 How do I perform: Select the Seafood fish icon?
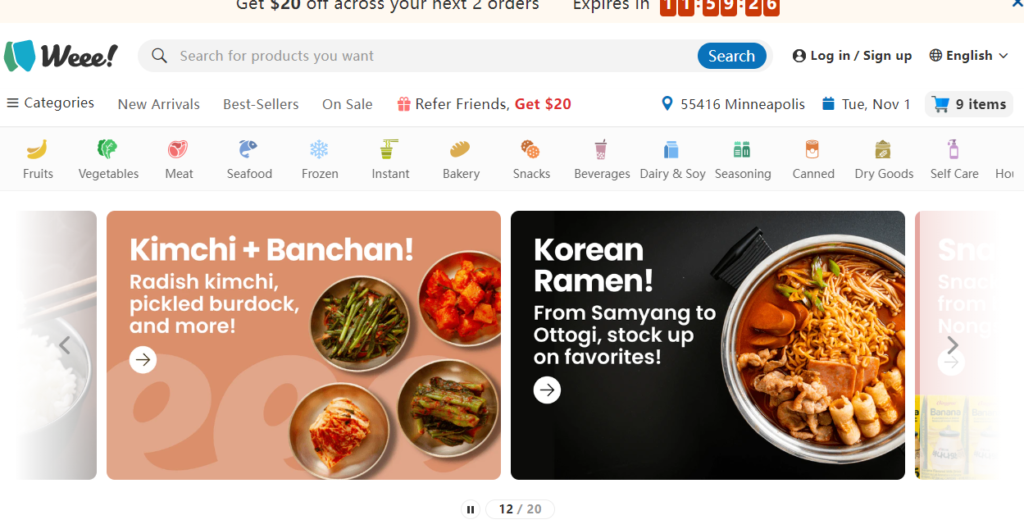coord(249,150)
